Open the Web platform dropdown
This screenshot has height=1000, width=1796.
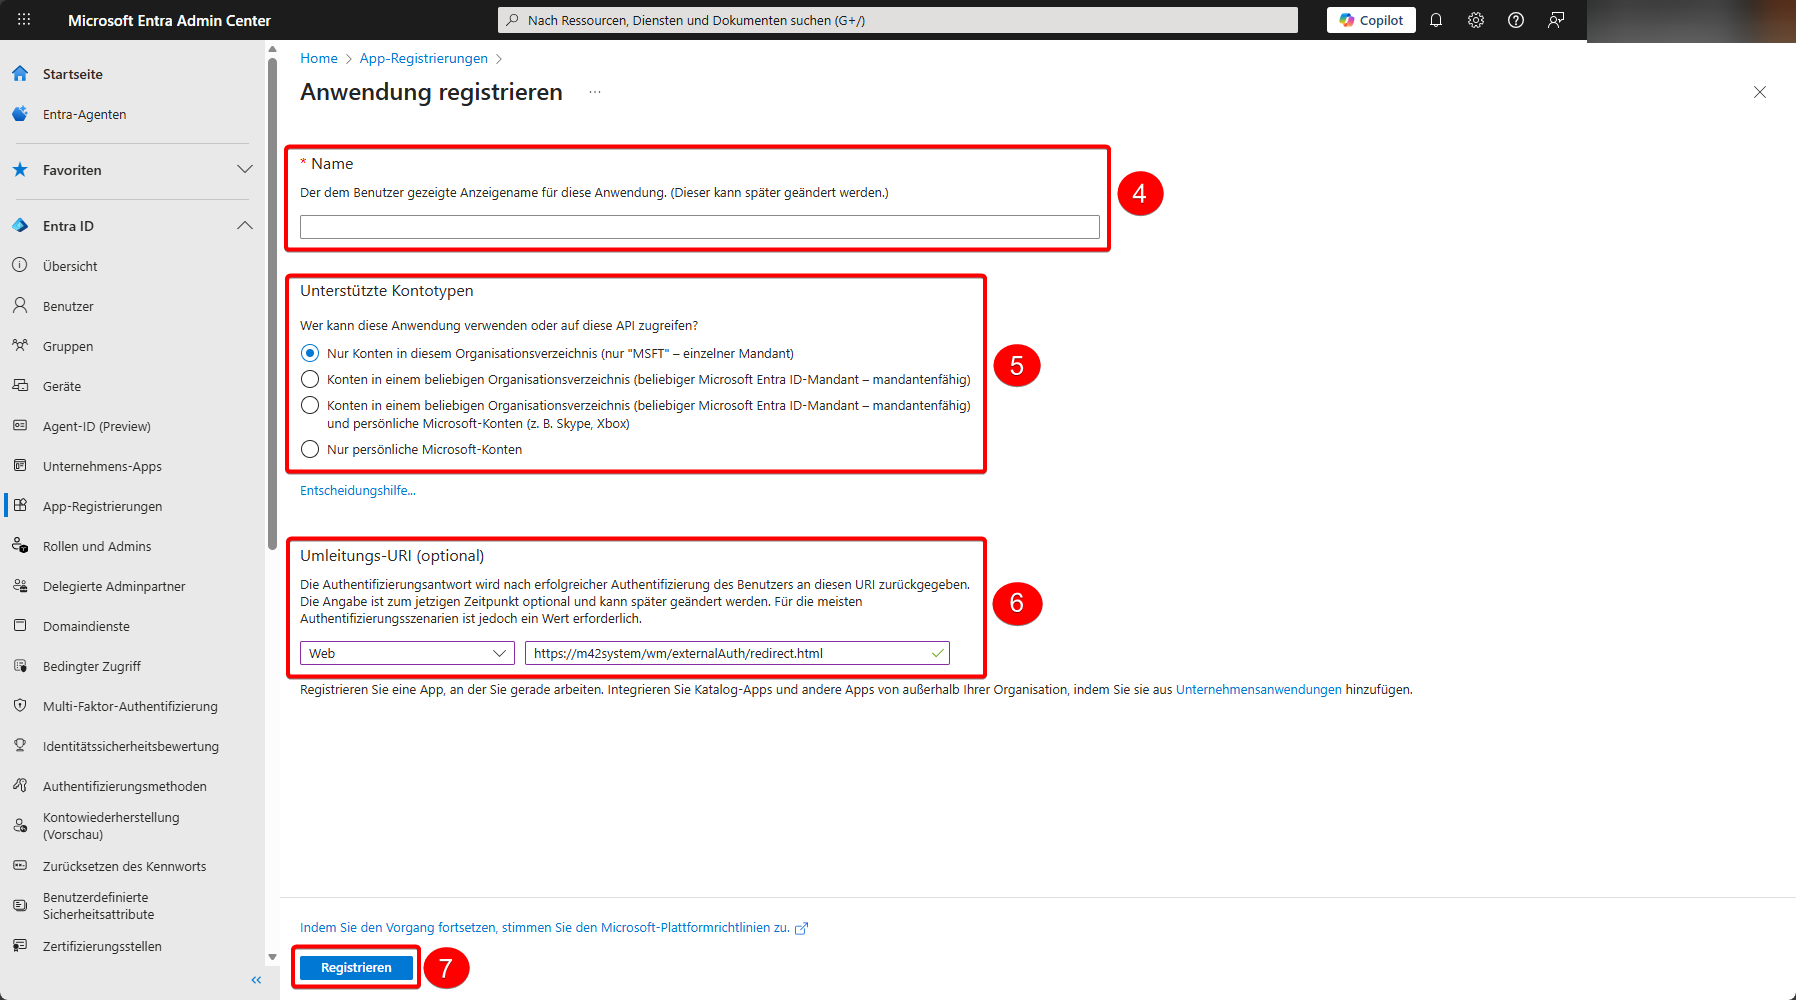(x=407, y=653)
